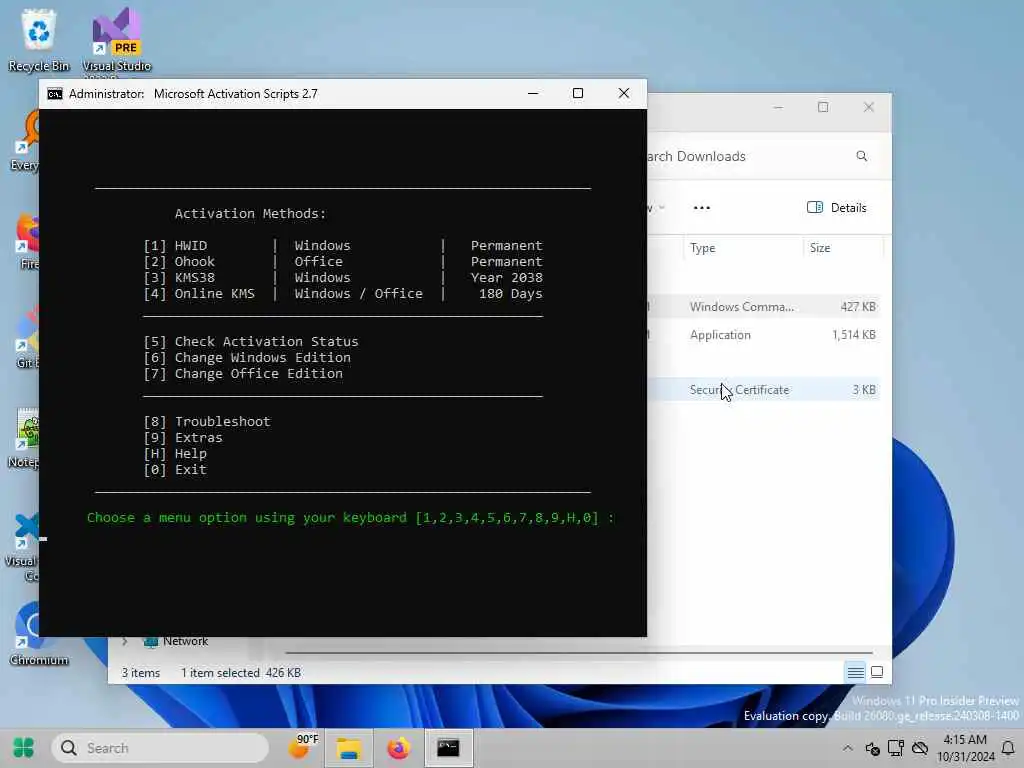Viewport: 1024px width, 768px height.
Task: Click the cloud sync-off tray icon
Action: [x=920, y=748]
